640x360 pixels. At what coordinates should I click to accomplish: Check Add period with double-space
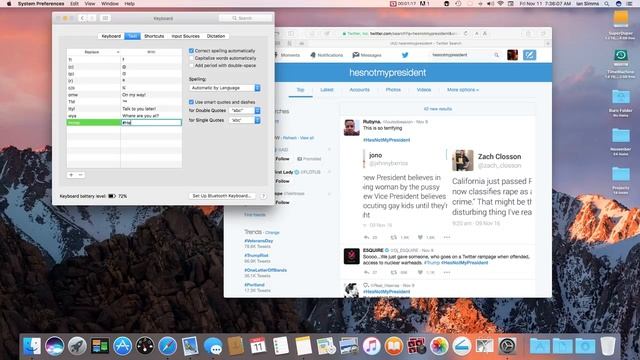coord(191,65)
